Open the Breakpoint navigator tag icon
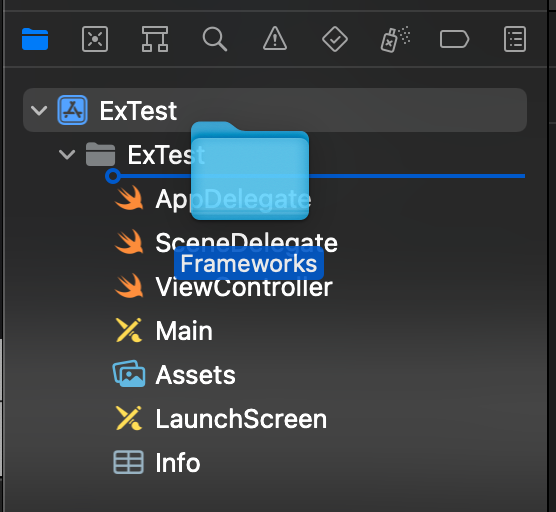 [454, 39]
